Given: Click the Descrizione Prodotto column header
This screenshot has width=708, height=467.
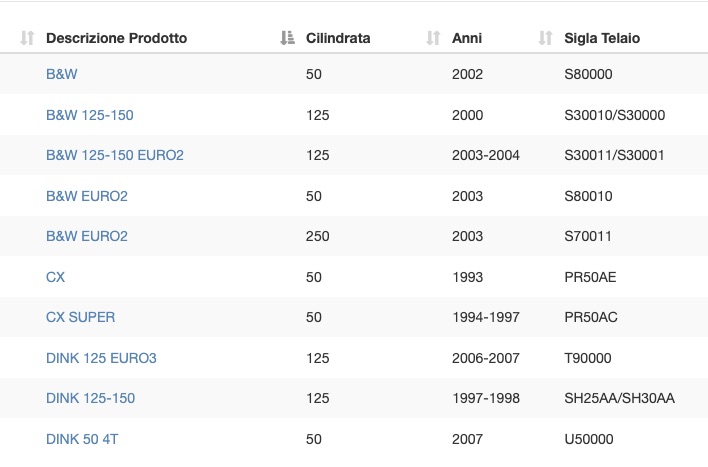Looking at the screenshot, I should point(116,38).
